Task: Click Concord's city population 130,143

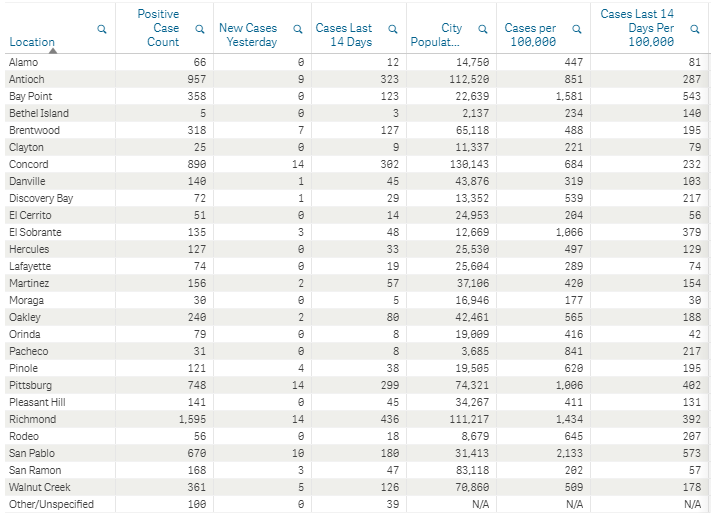Action: click(470, 164)
